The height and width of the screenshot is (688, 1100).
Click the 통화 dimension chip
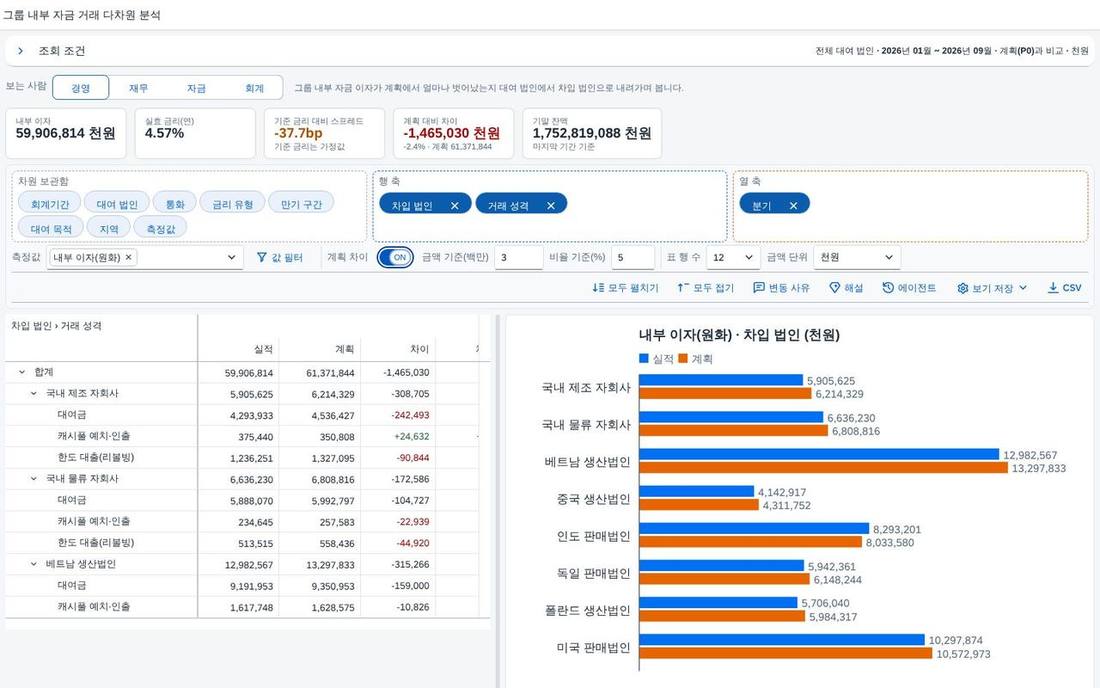click(175, 204)
